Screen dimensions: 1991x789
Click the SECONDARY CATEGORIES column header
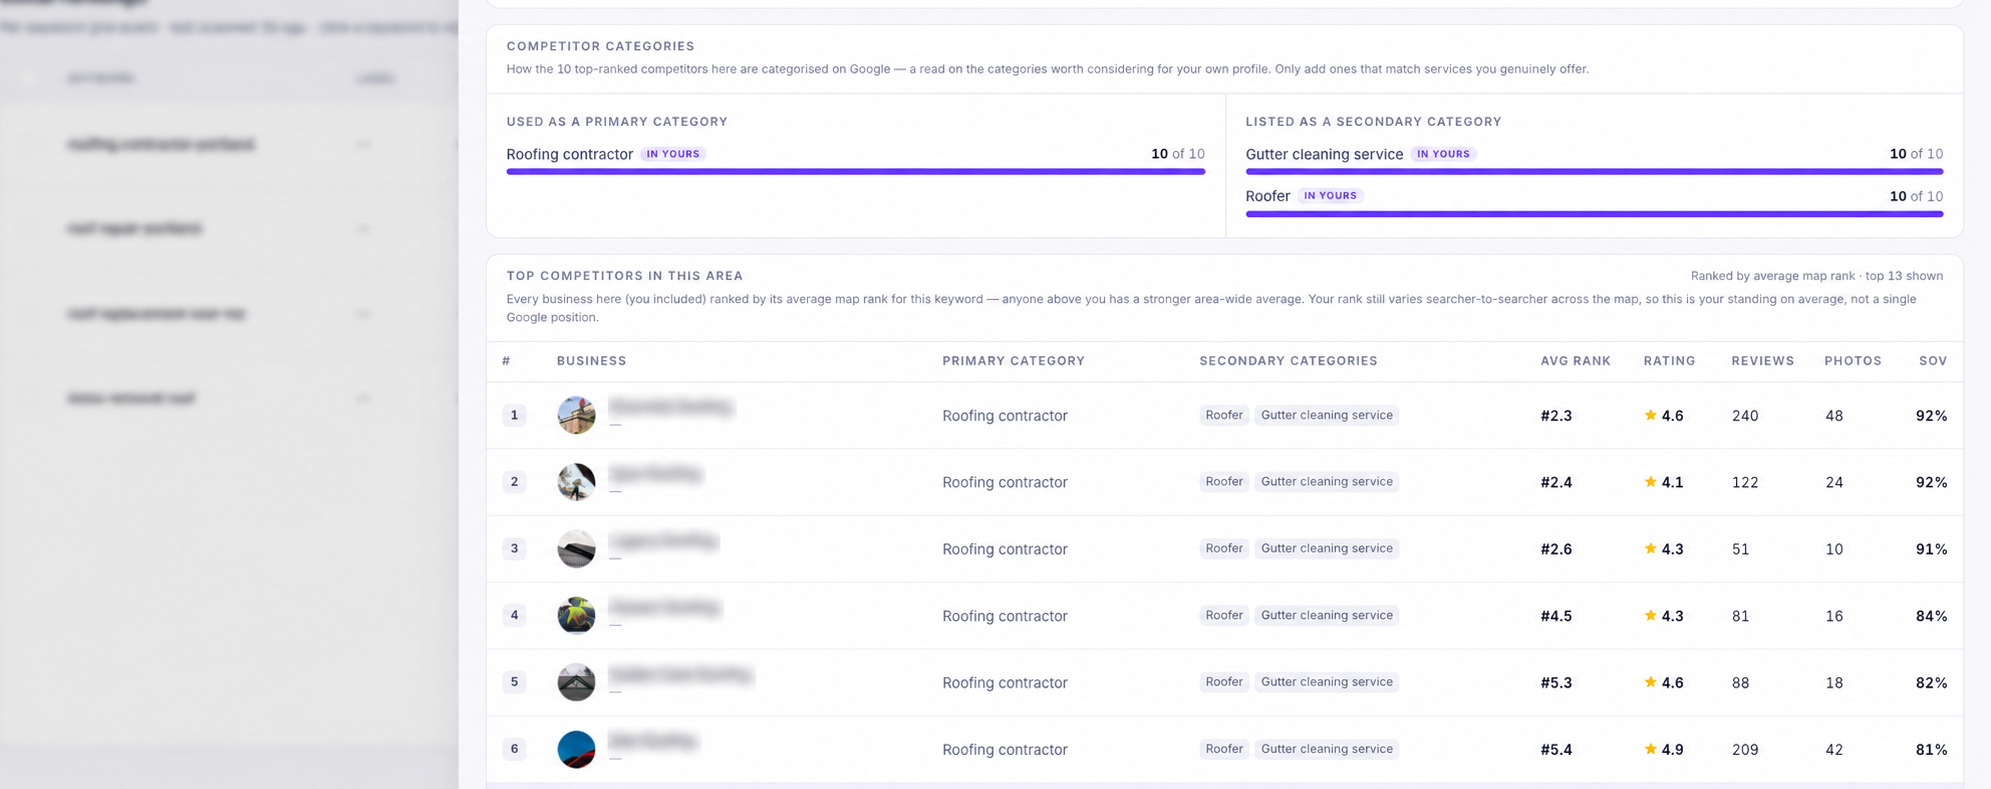pyautogui.click(x=1288, y=361)
